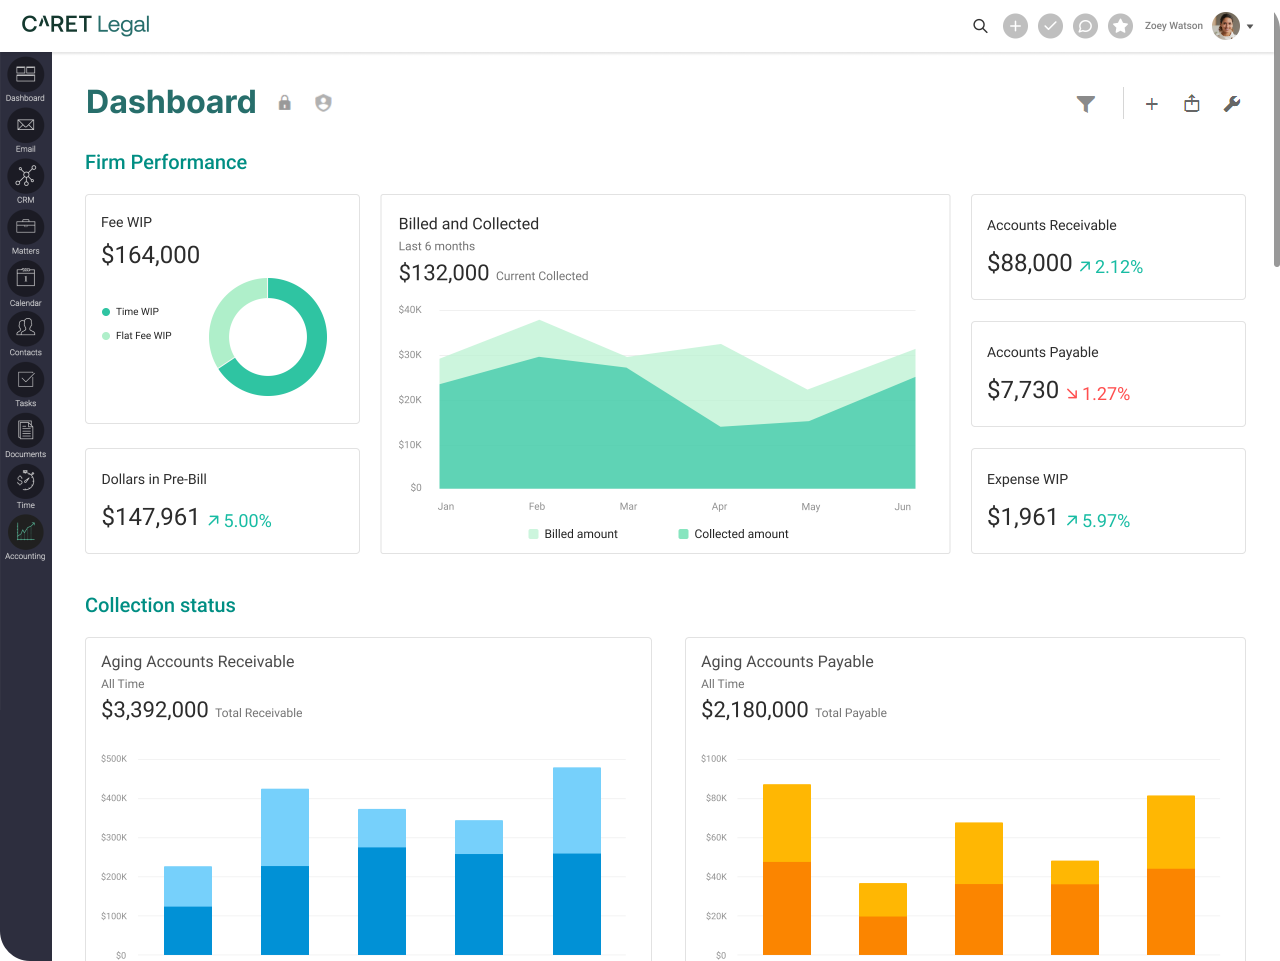Open dashboard settings wrench icon
This screenshot has height=961, width=1280.
(1232, 104)
